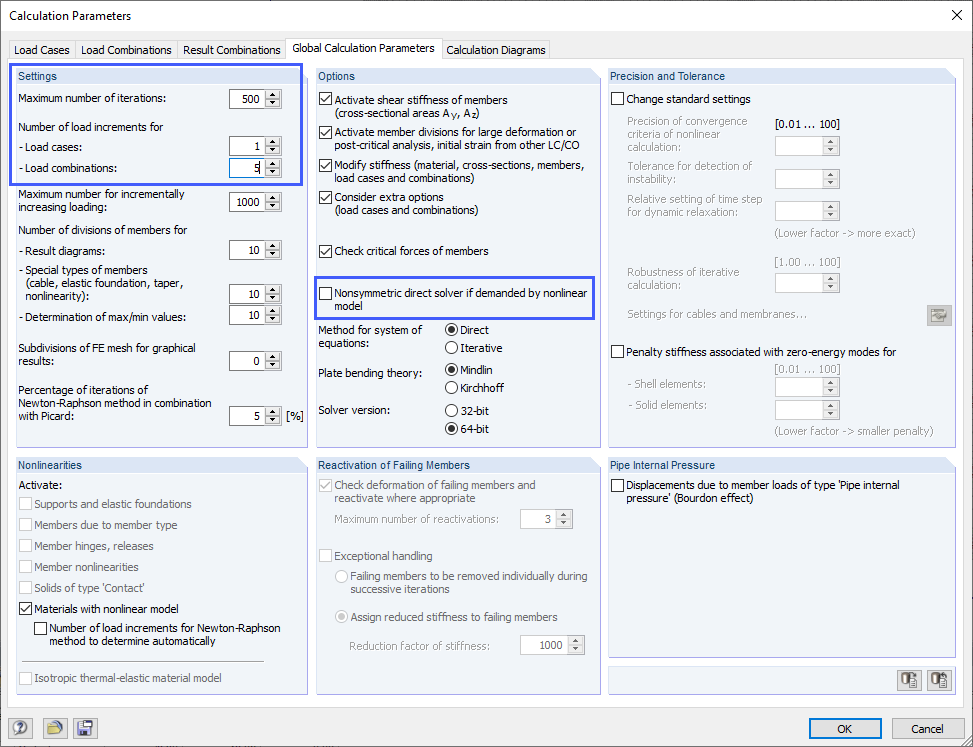Export parameters to database via left database icon
This screenshot has height=747, width=973.
coord(909,680)
